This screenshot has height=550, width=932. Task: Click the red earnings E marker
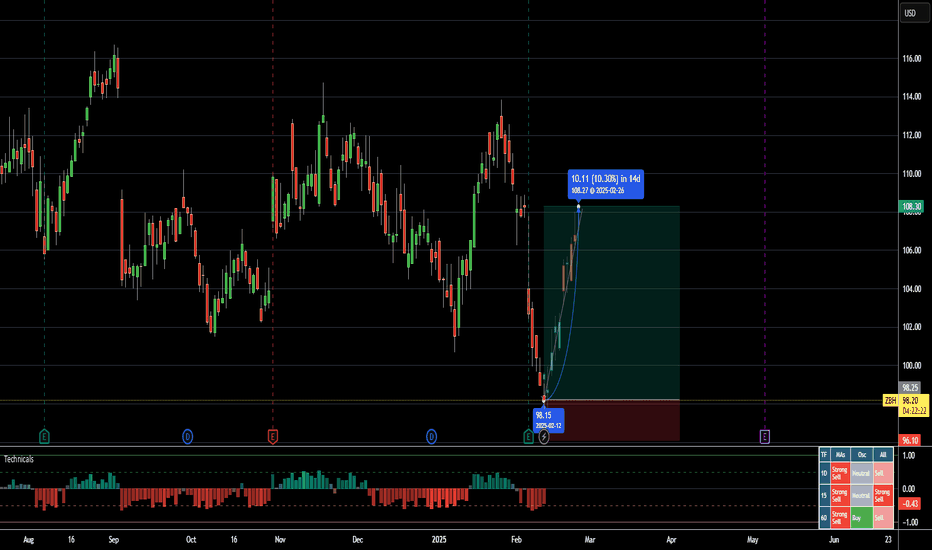click(272, 437)
